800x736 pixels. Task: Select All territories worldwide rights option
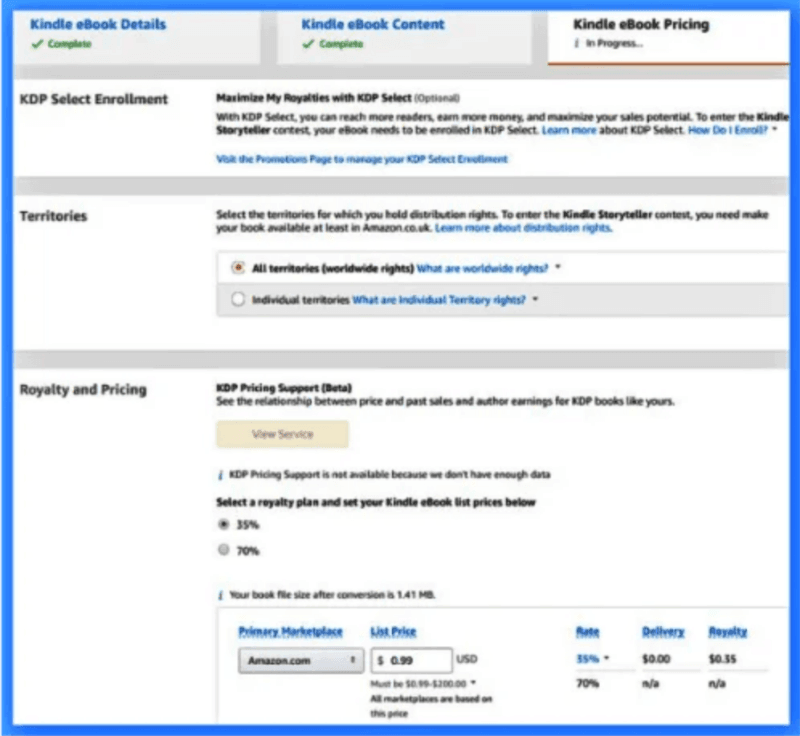237,268
